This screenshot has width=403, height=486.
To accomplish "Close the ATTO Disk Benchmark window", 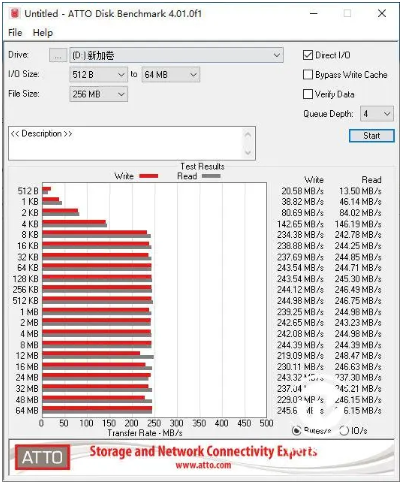I will coord(382,14).
